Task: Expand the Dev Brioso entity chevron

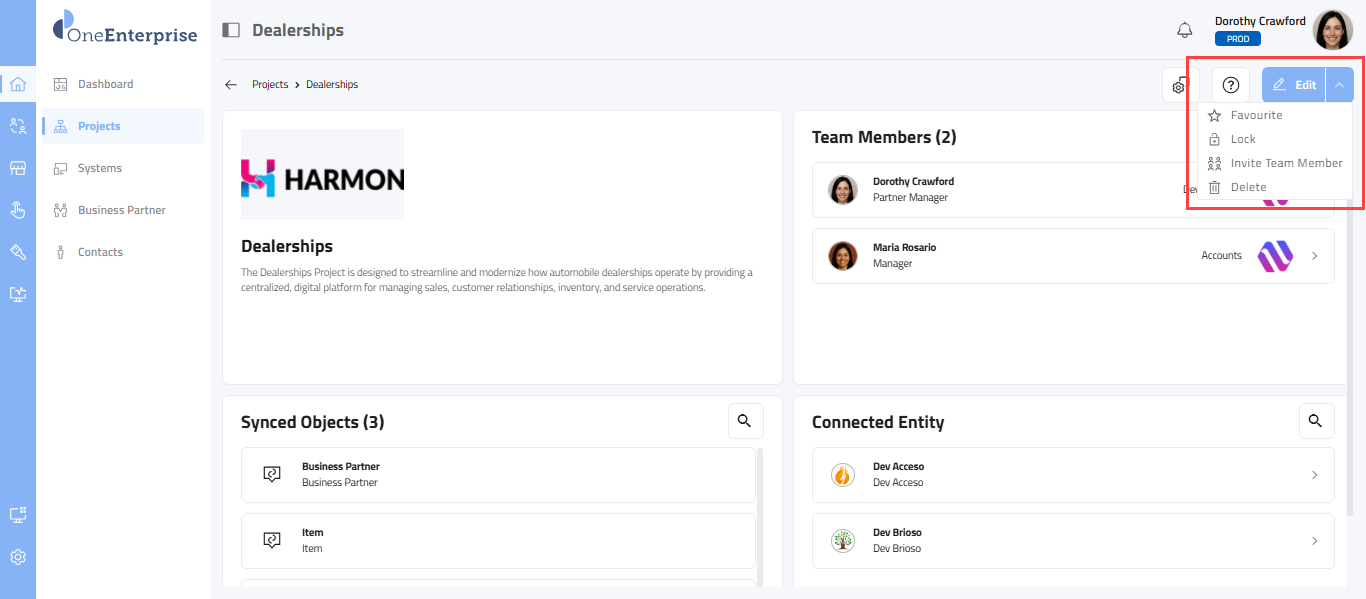Action: click(x=1315, y=541)
